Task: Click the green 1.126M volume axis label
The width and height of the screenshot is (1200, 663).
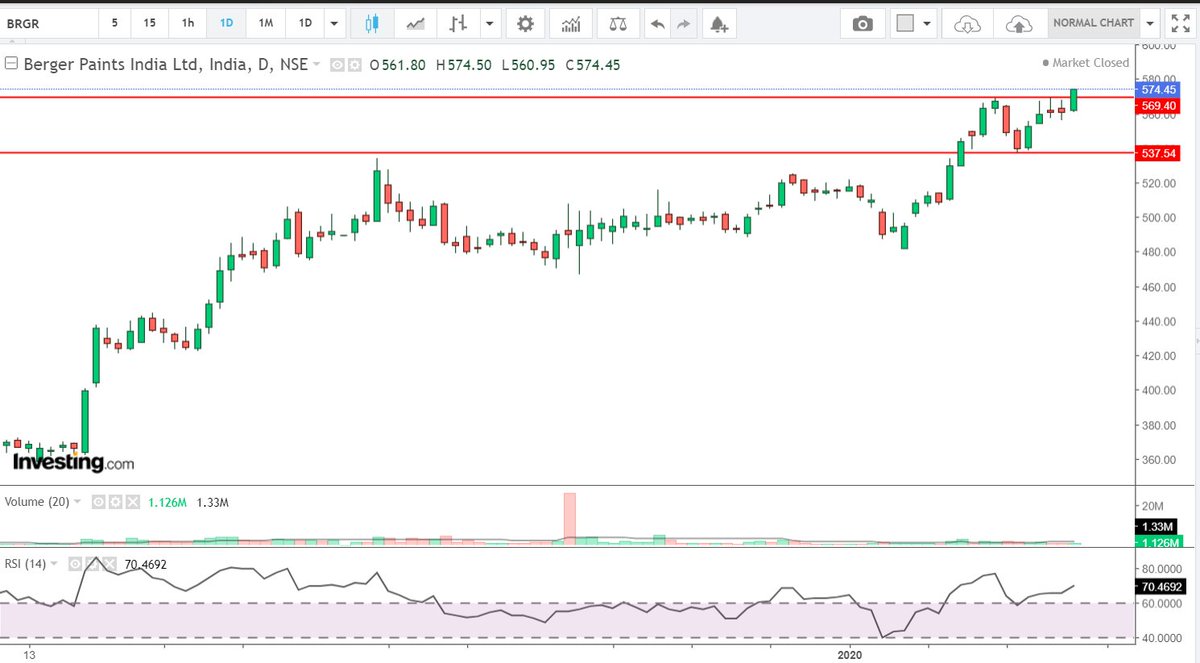Action: 1160,542
